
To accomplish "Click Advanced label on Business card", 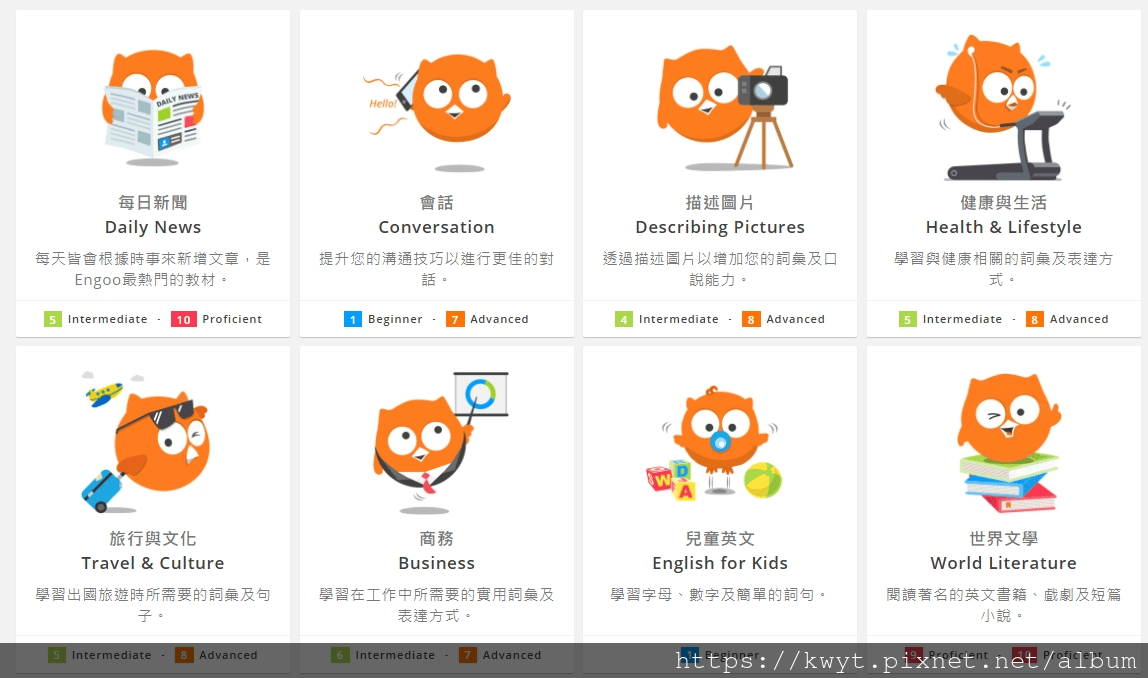I will click(512, 655).
